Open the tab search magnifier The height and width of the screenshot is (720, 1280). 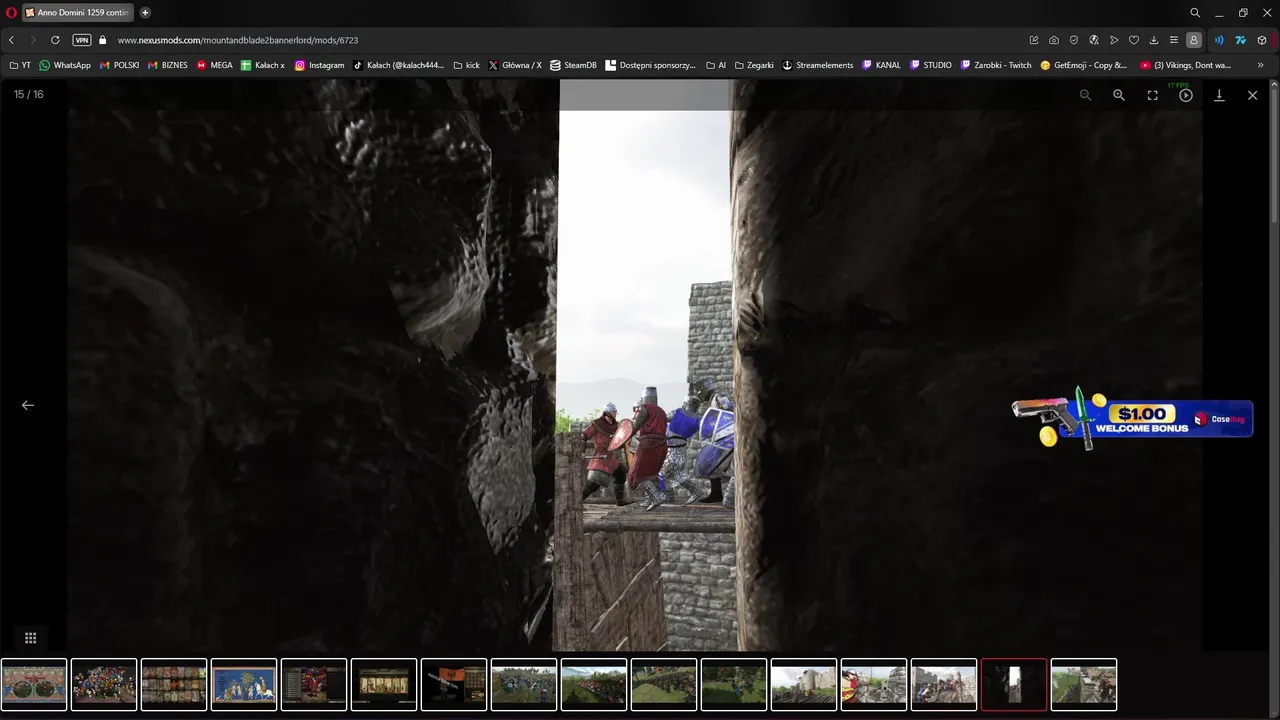(x=1195, y=13)
